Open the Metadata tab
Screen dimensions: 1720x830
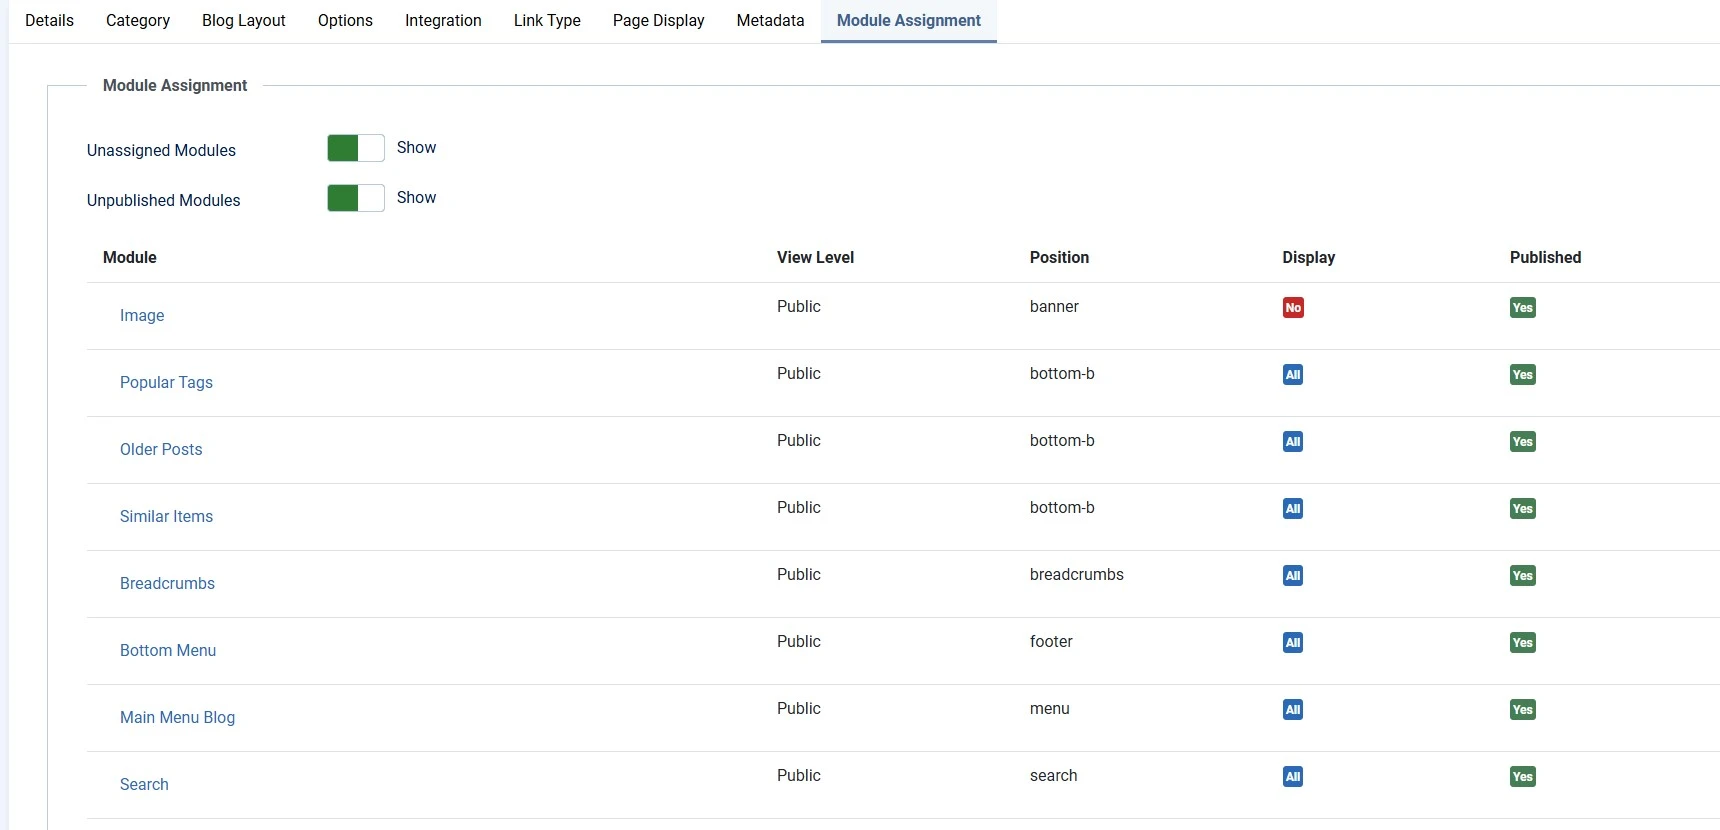click(770, 21)
